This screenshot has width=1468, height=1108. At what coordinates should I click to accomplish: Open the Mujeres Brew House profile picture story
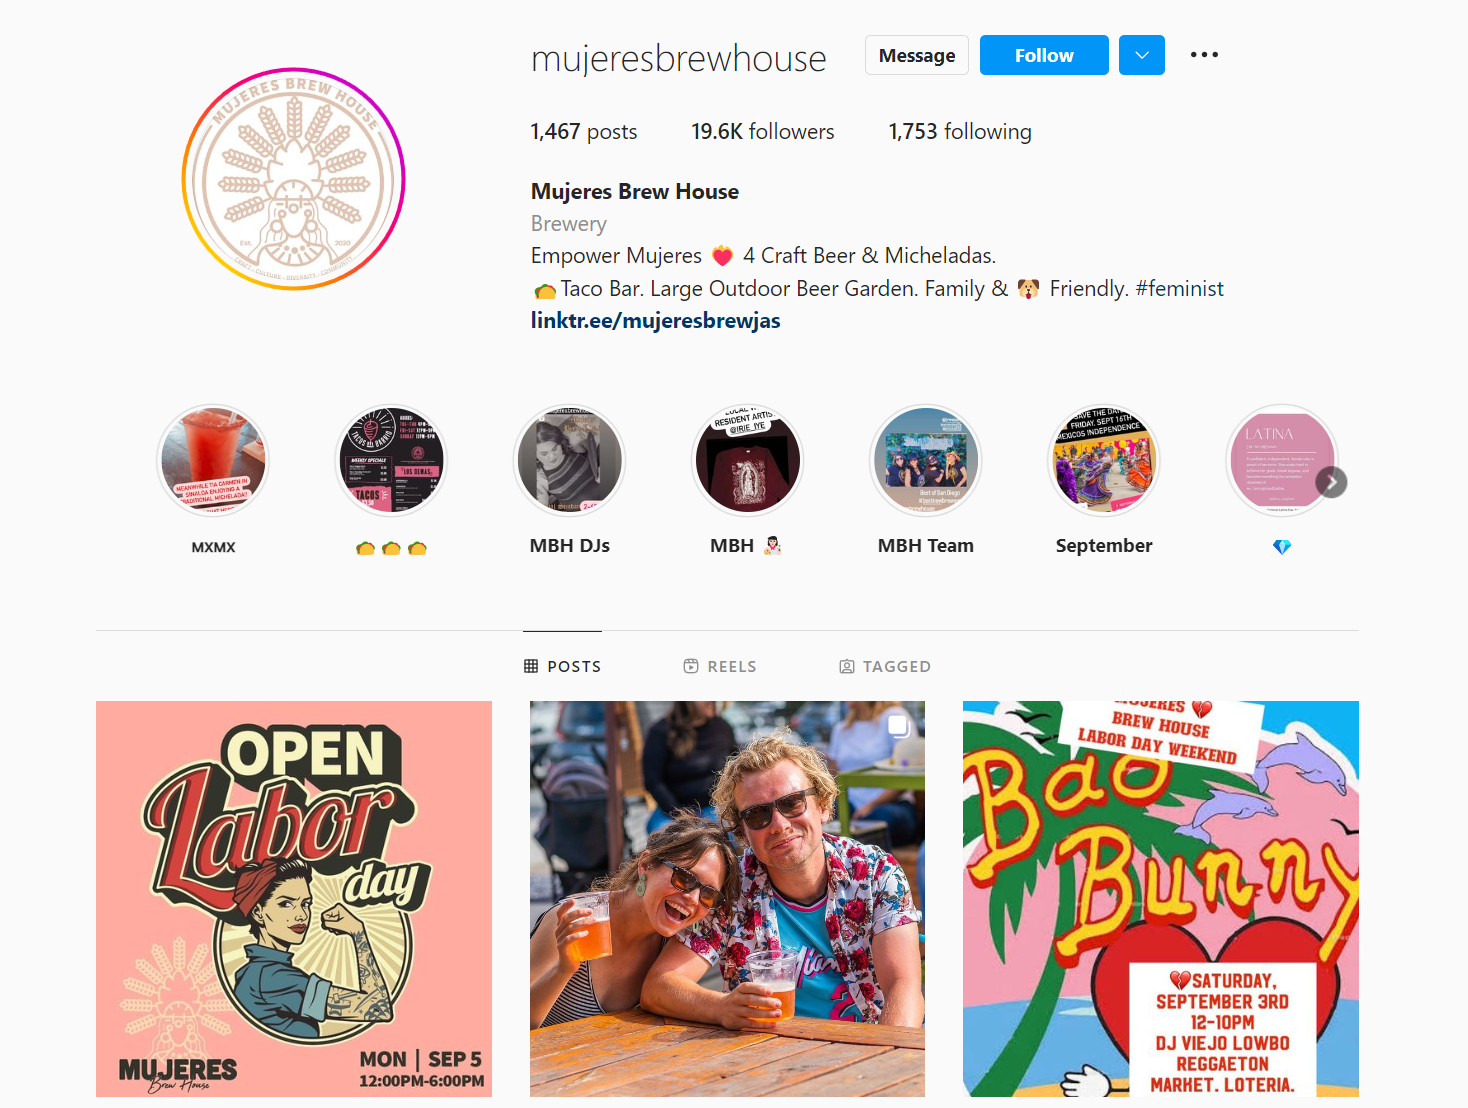point(293,179)
